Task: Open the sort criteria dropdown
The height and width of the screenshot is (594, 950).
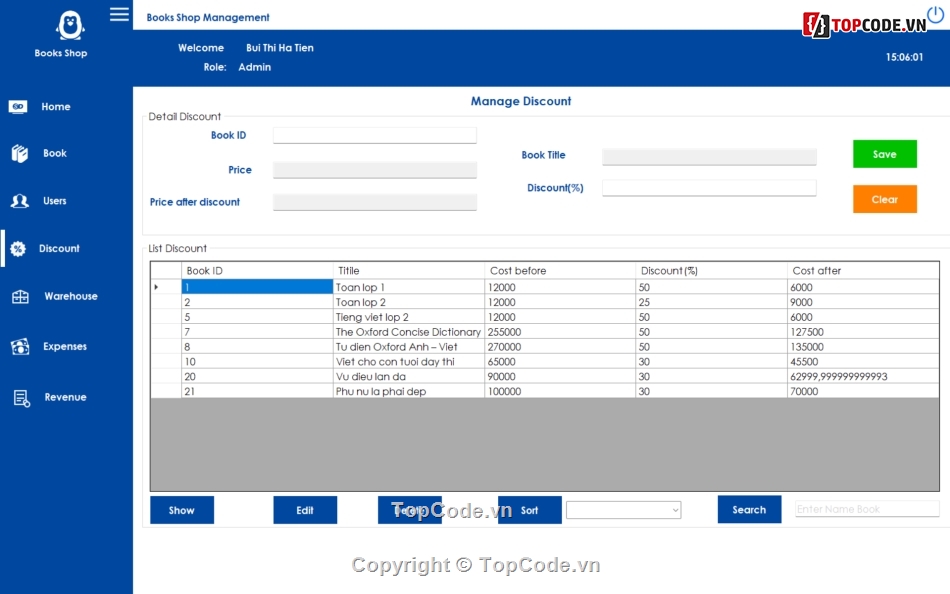Action: (623, 510)
